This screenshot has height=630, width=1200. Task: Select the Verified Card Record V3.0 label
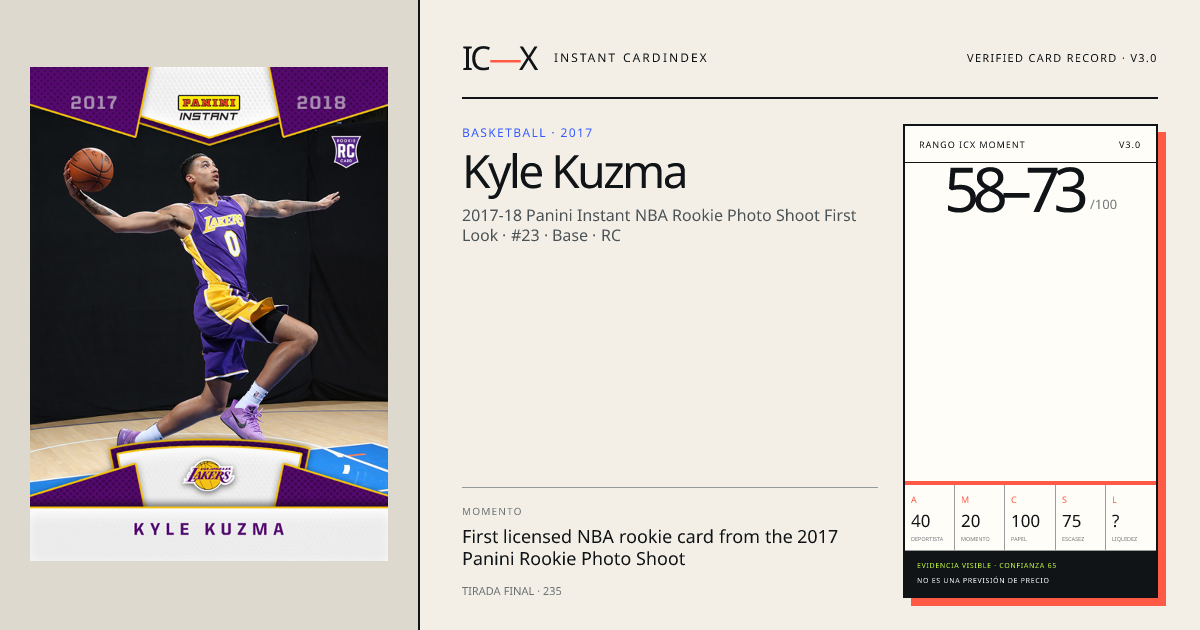tap(1061, 58)
